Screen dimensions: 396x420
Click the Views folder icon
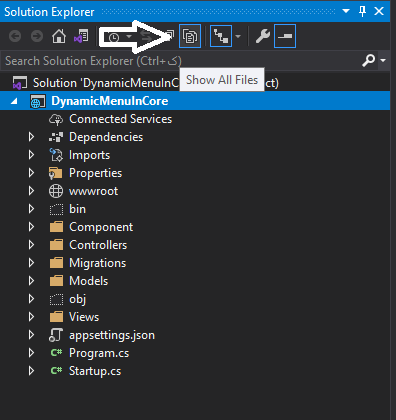tap(56, 317)
